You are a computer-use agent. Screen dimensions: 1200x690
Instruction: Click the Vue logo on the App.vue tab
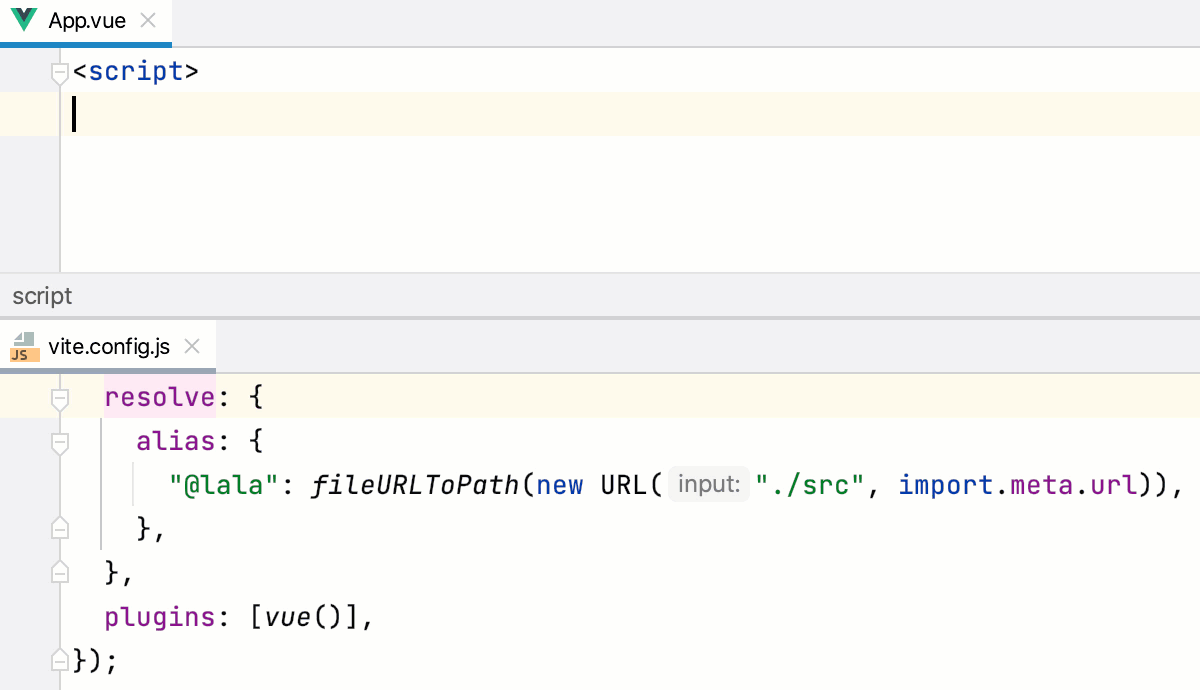22,19
